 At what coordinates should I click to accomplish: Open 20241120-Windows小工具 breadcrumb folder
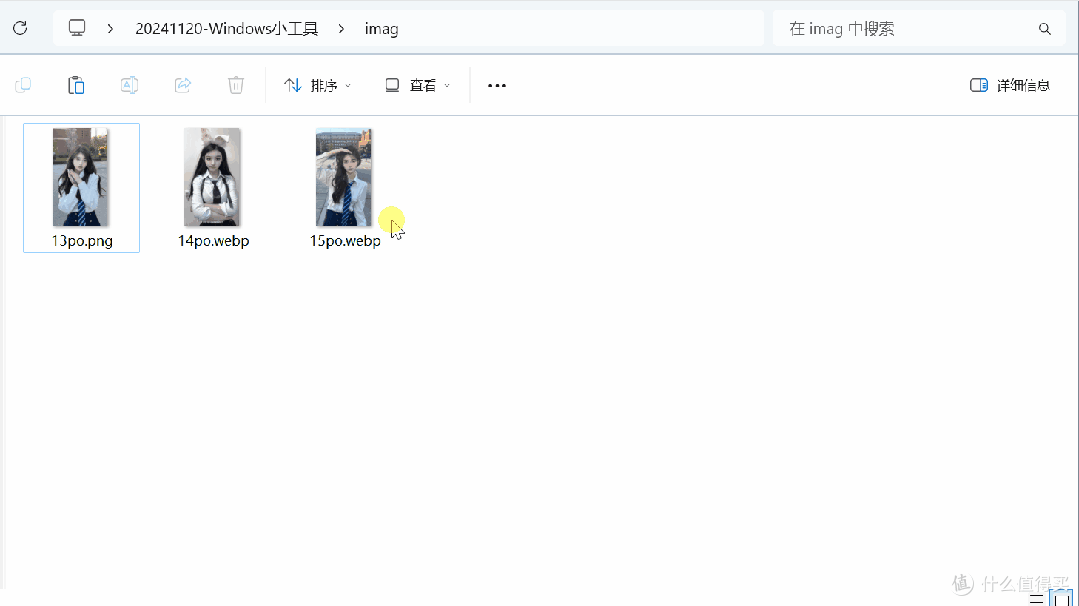point(226,29)
